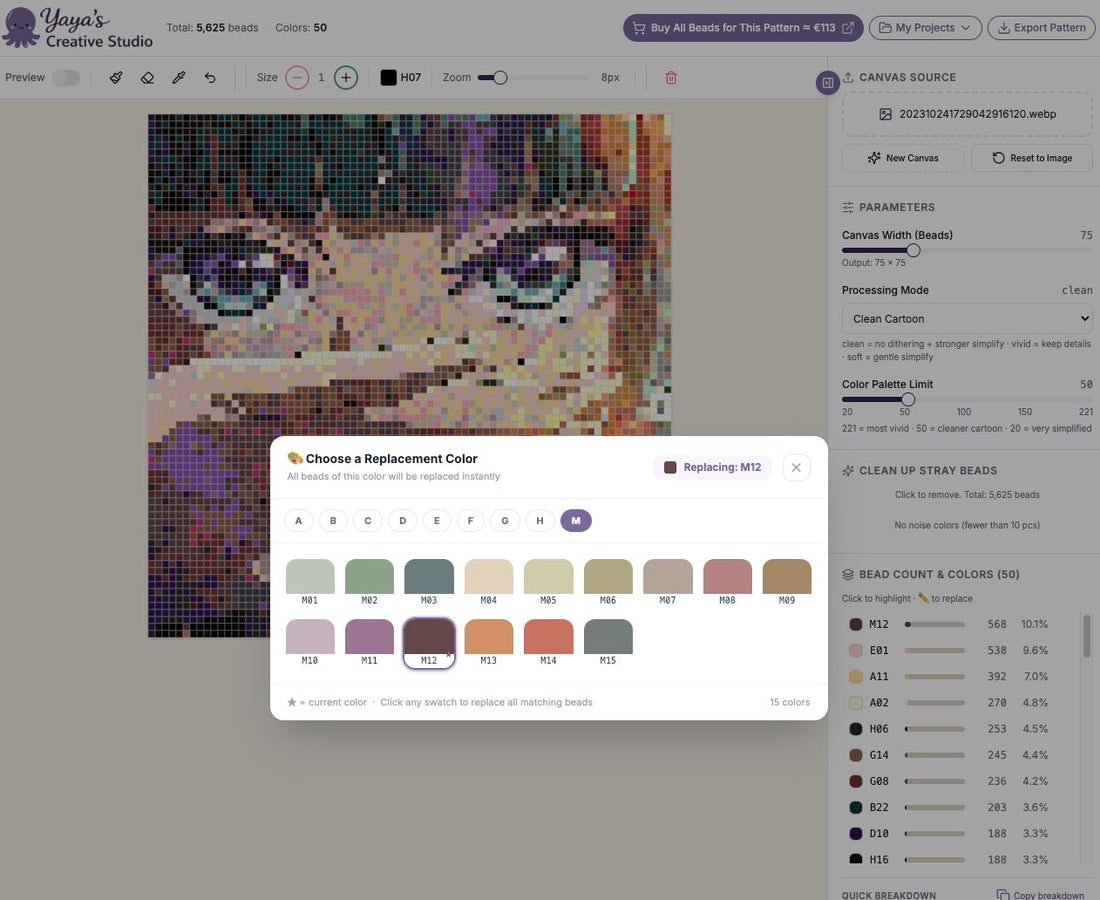
Task: Click Copy breakdown button
Action: (x=1041, y=895)
